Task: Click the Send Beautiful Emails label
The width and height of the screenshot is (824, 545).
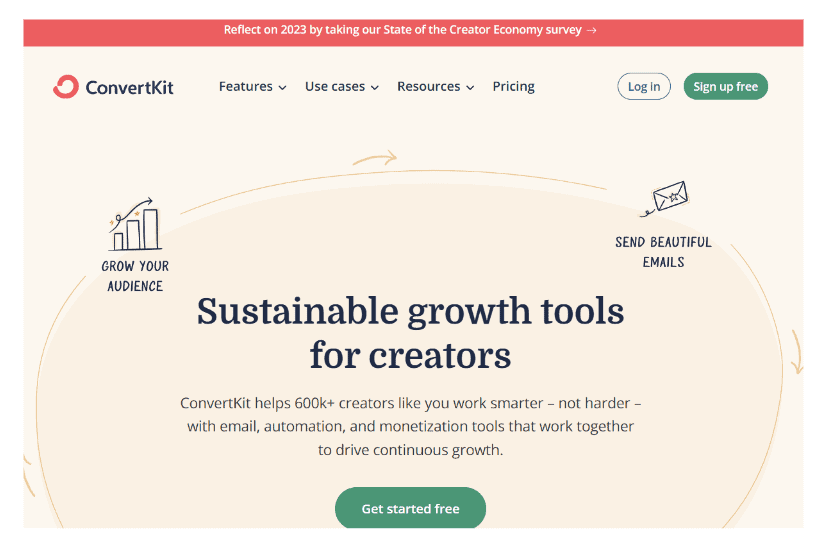Action: click(663, 252)
